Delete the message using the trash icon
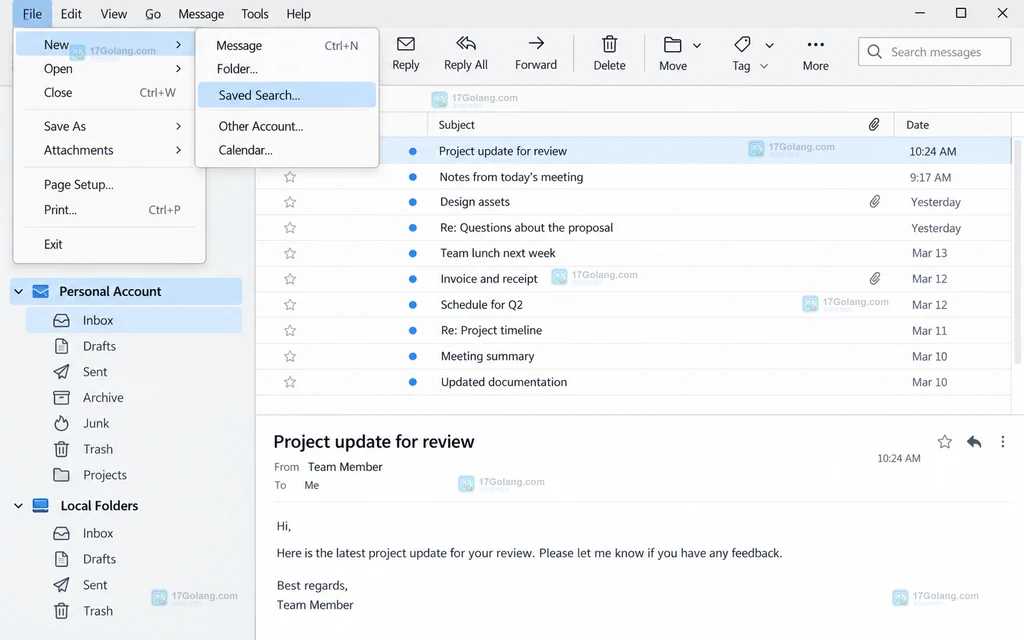This screenshot has height=640, width=1024. (x=609, y=44)
